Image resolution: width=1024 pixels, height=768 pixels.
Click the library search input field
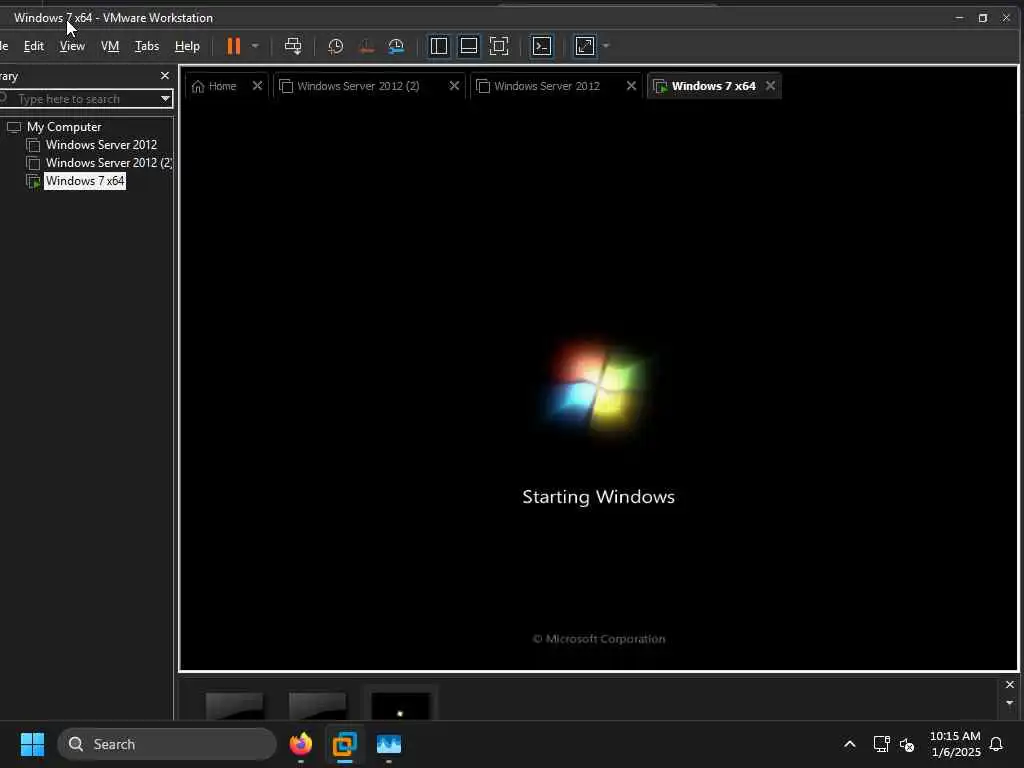click(x=80, y=99)
